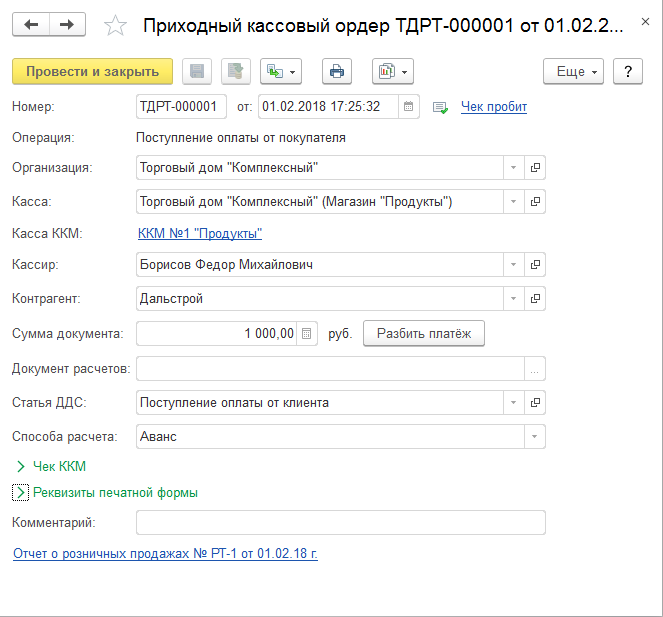Open calculator for document sum field
This screenshot has width=663, height=617.
(307, 334)
